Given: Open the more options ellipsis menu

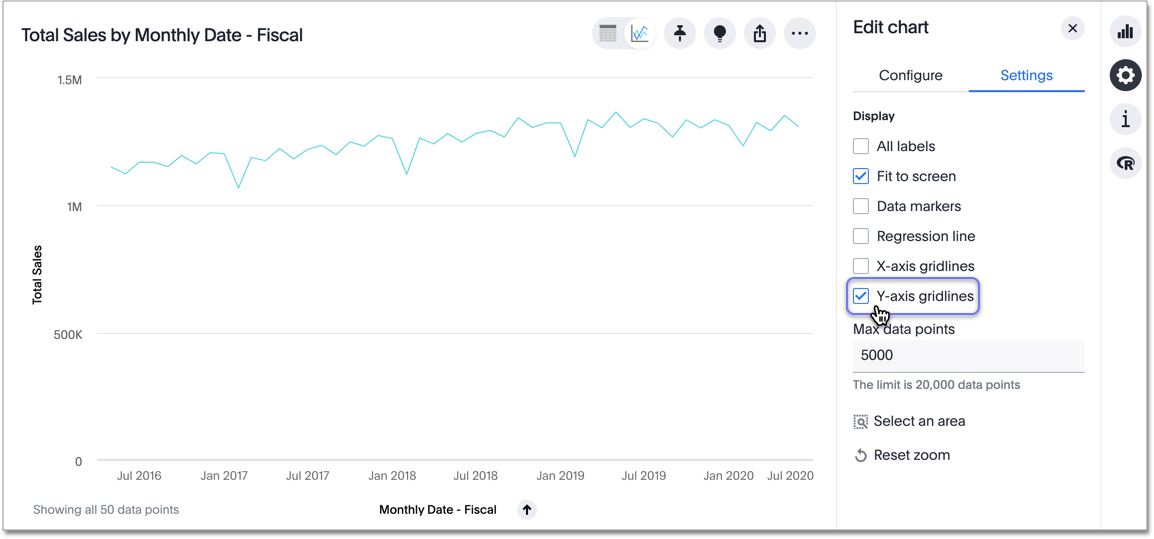Looking at the screenshot, I should (x=800, y=34).
